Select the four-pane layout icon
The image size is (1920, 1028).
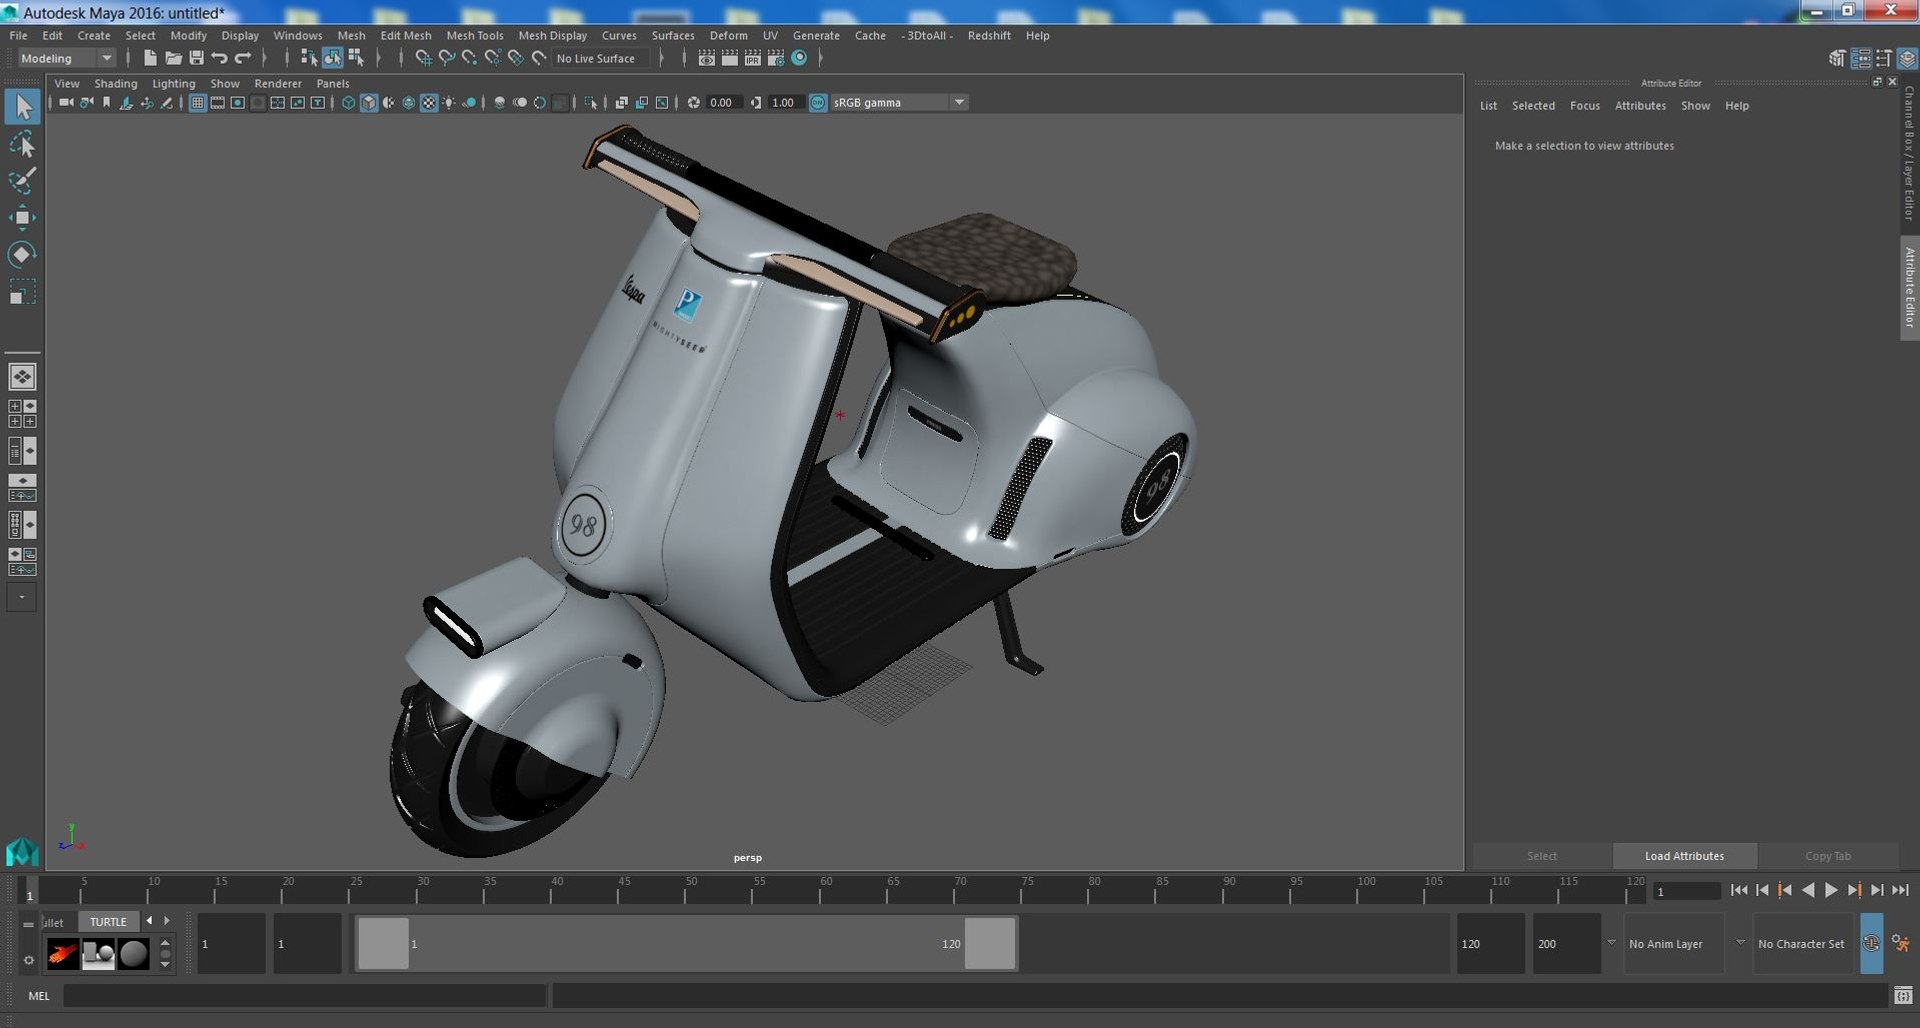coord(22,413)
